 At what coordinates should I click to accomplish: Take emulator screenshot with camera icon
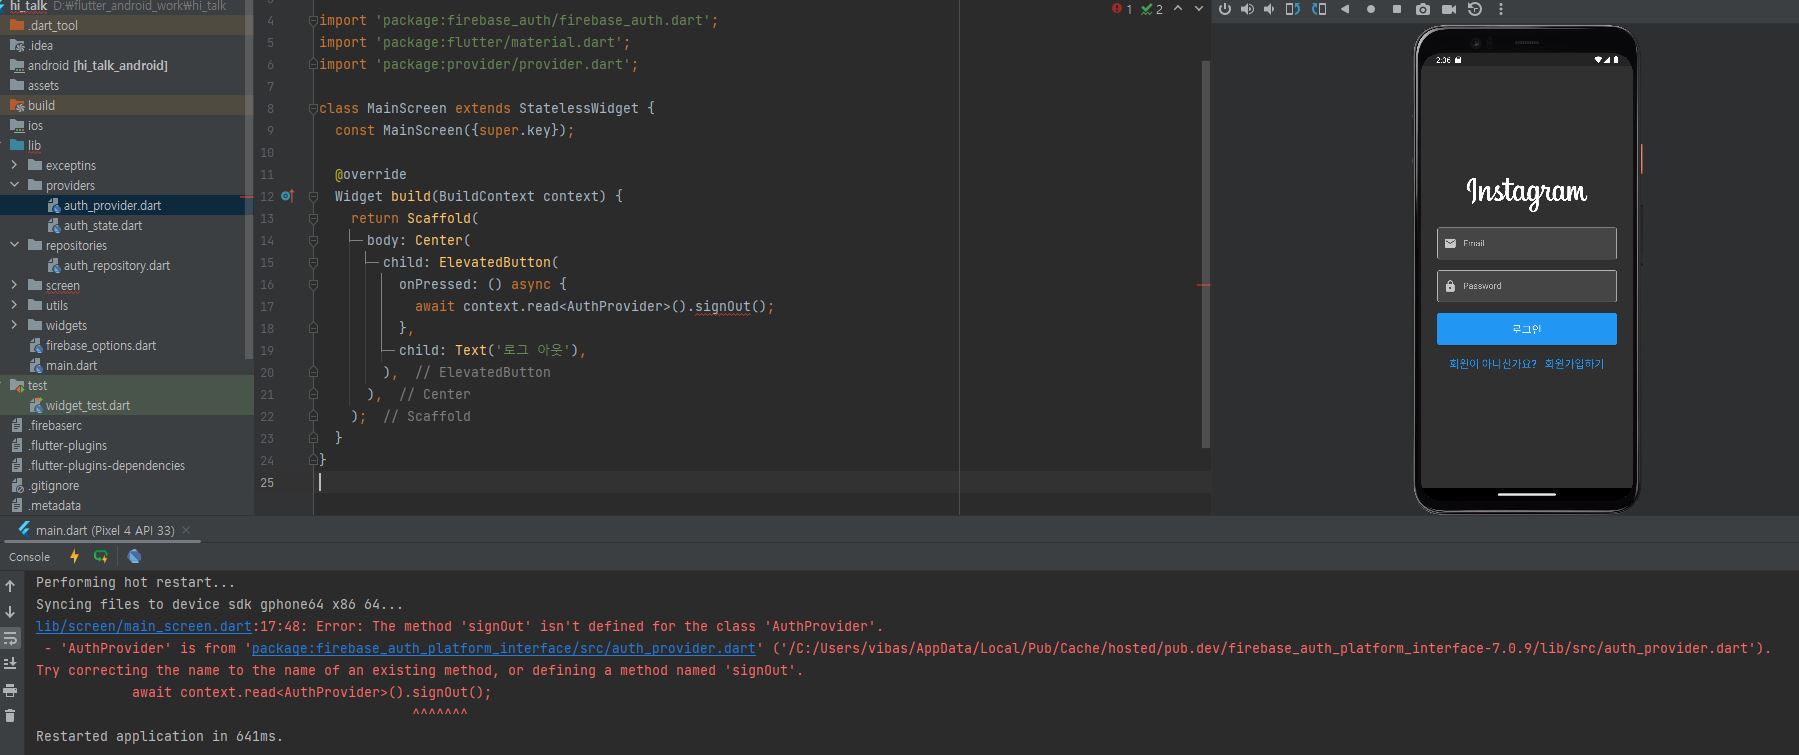(1423, 9)
